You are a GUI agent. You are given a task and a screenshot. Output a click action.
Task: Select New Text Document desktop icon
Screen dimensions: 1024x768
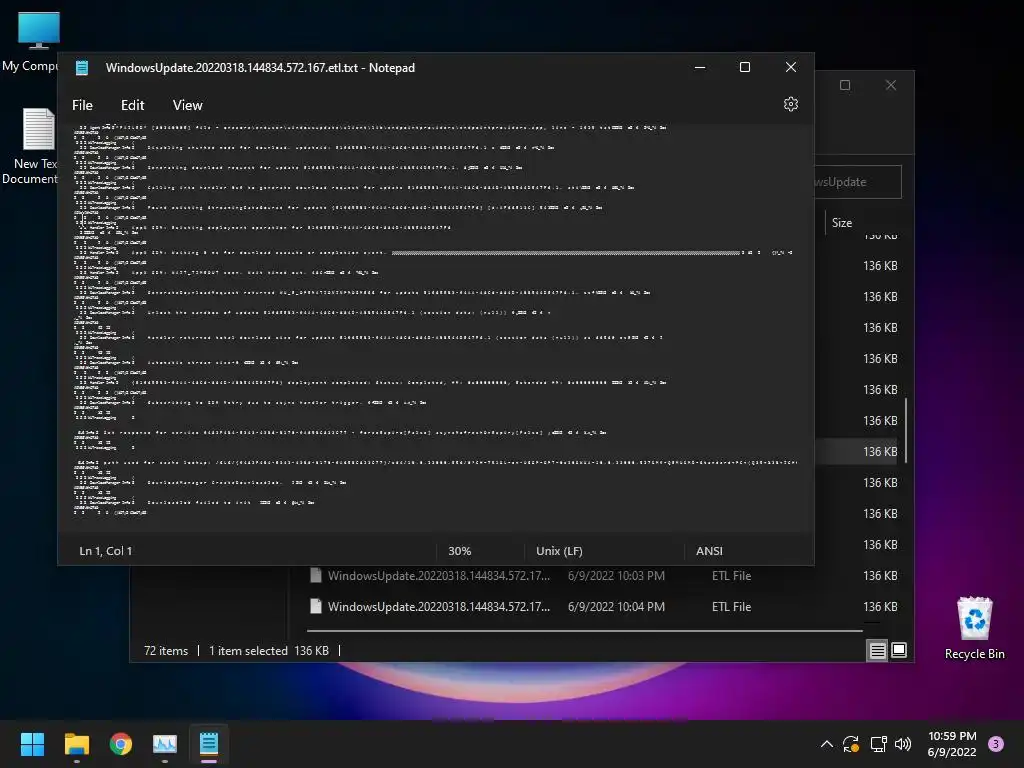tap(30, 146)
